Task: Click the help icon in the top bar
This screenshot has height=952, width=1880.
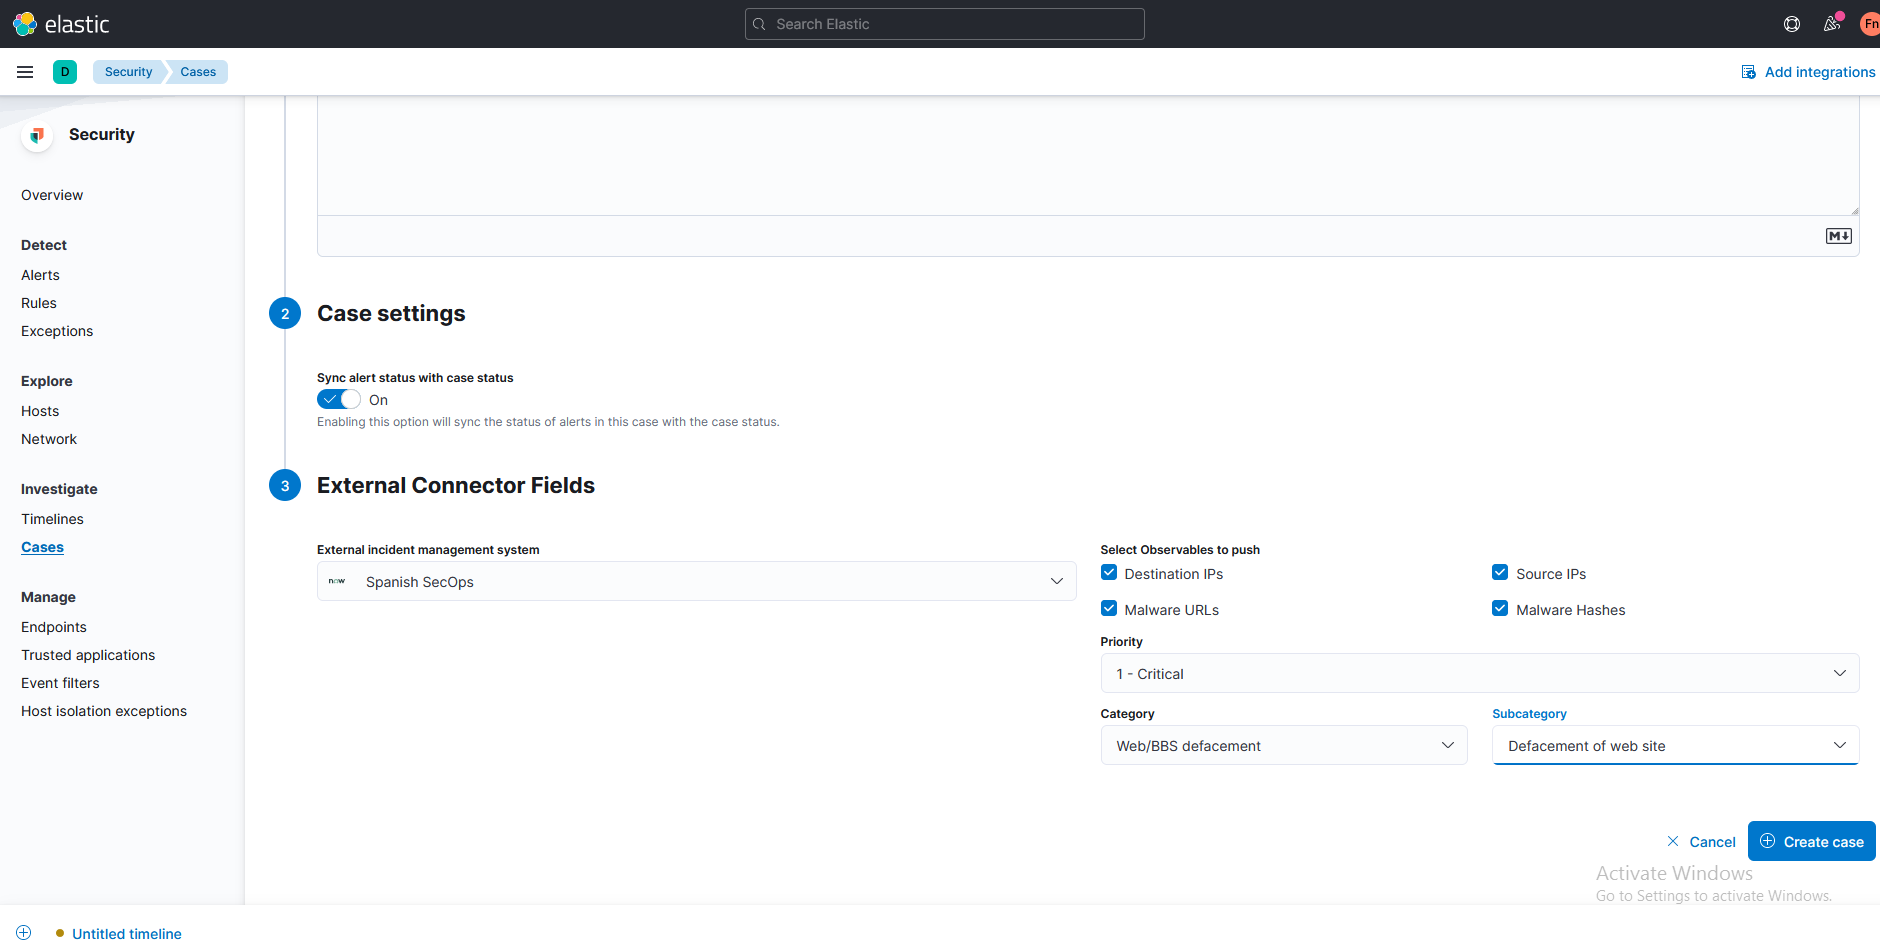Action: (1792, 23)
